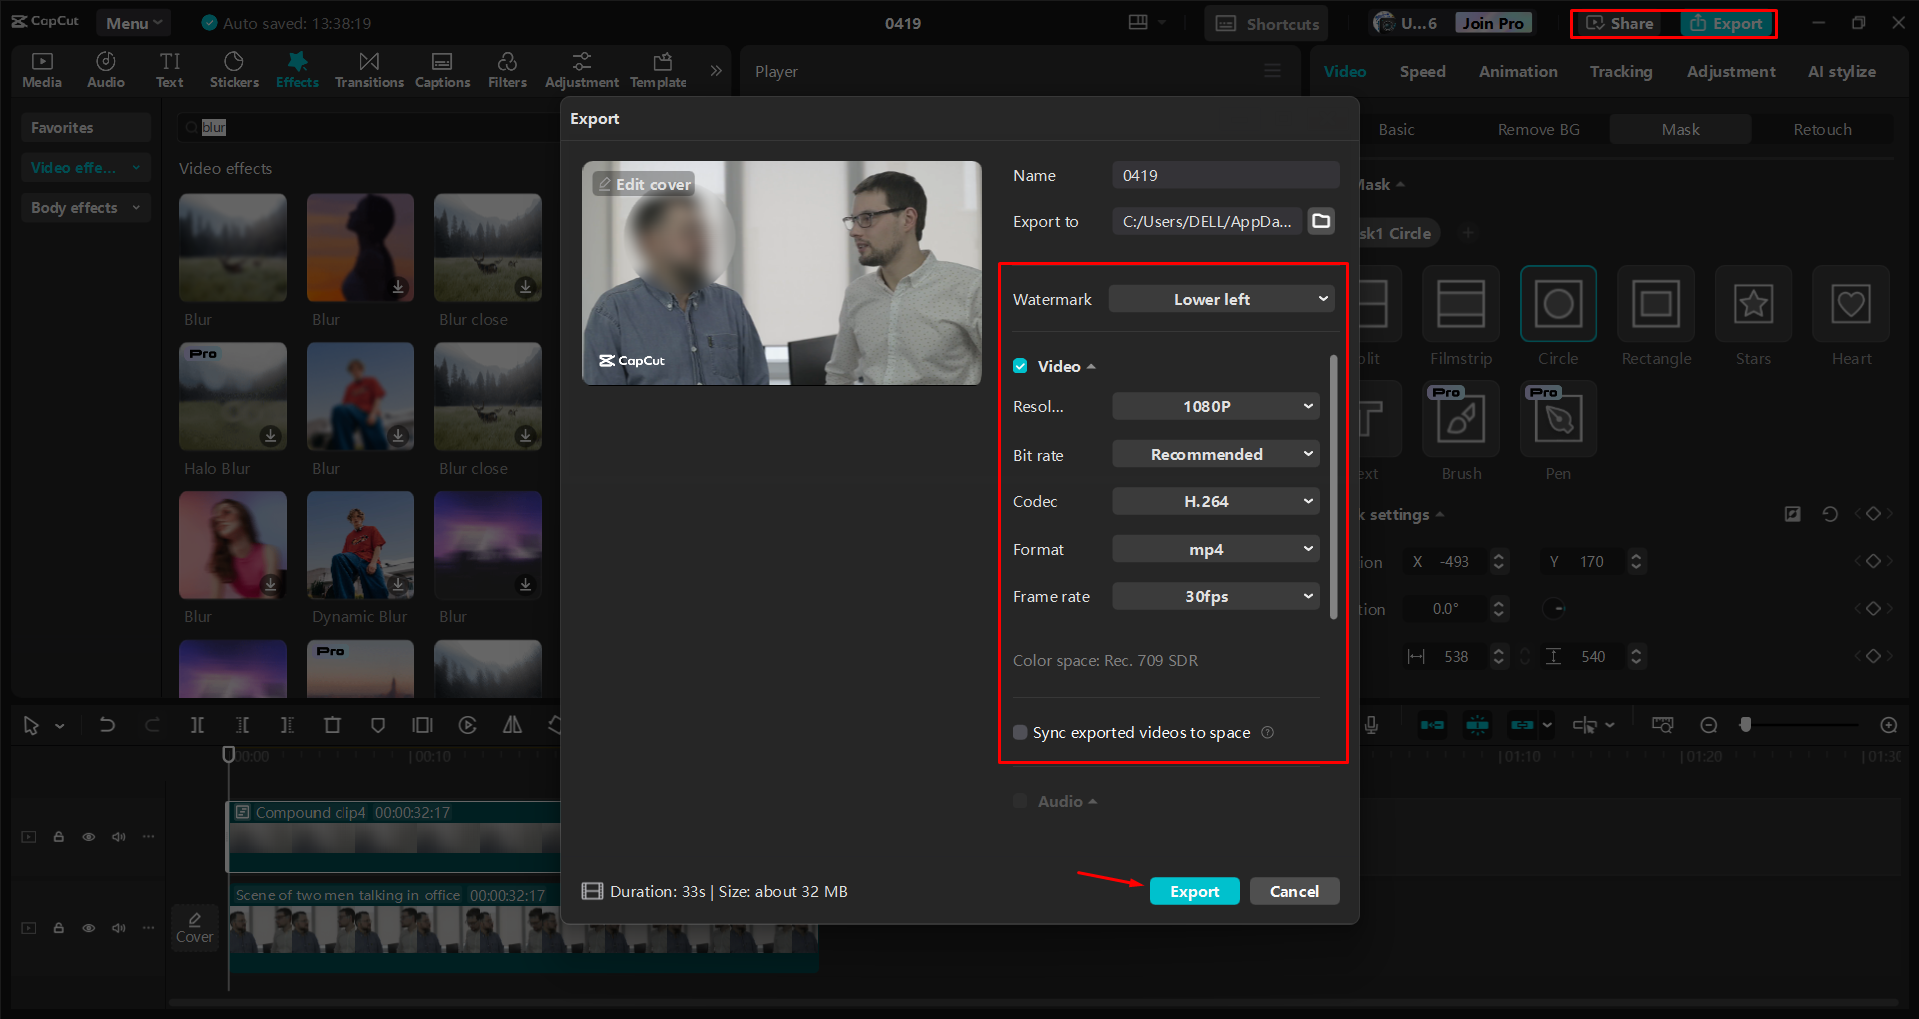Open the Filters panel
Viewport: 1919px width, 1019px height.
[507, 70]
